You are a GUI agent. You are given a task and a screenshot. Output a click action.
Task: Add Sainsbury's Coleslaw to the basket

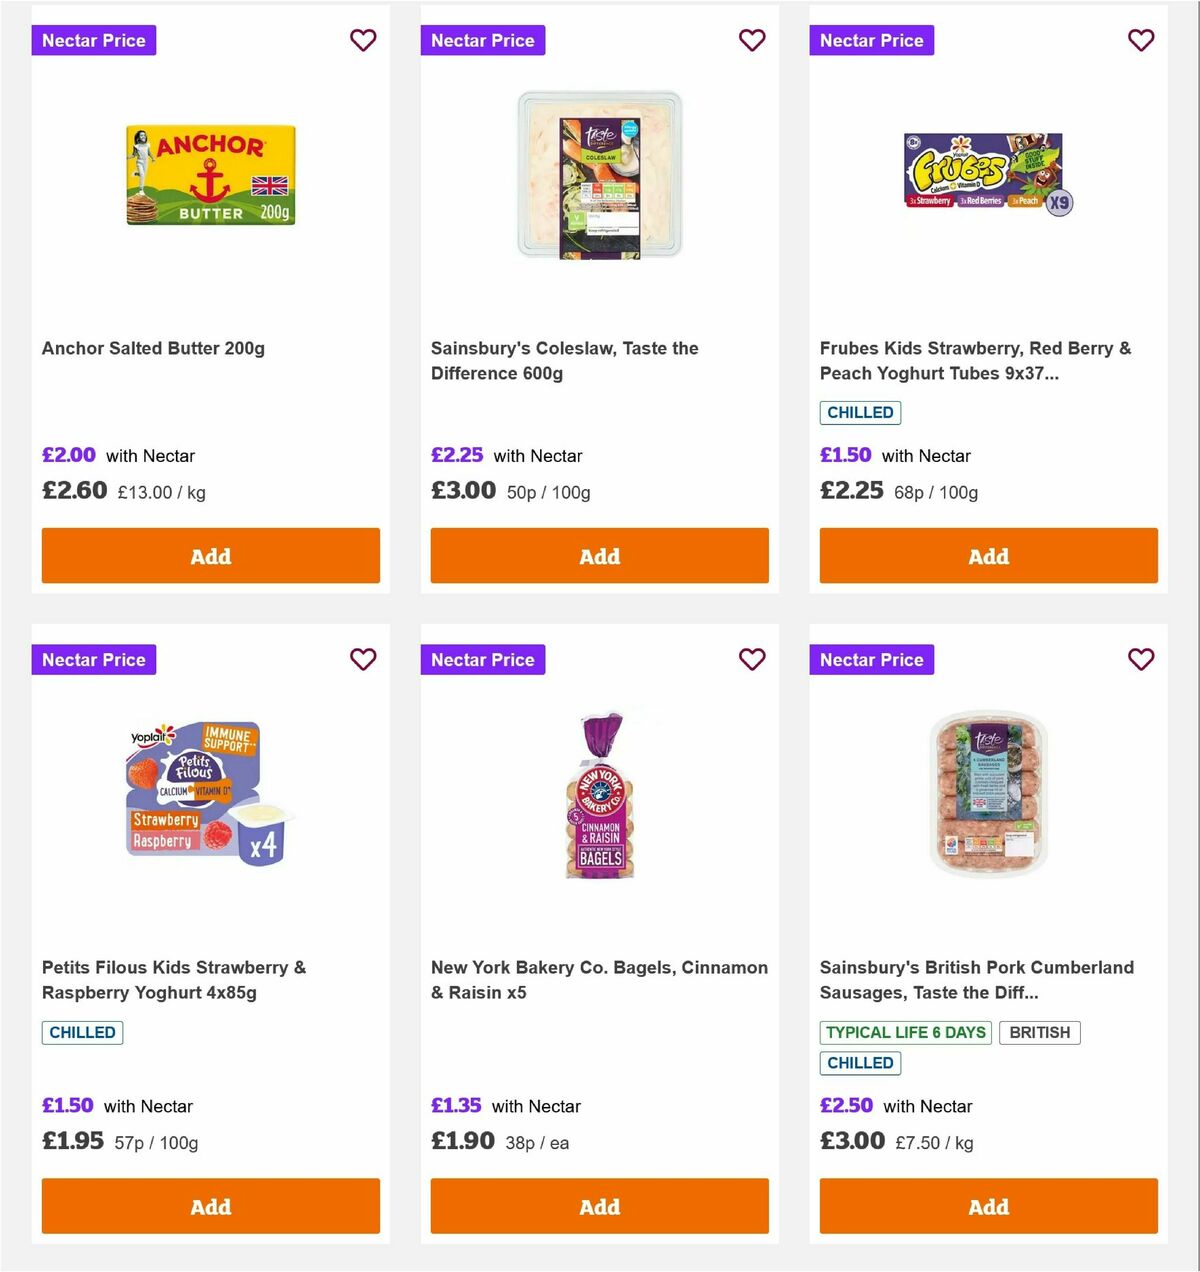click(x=599, y=555)
